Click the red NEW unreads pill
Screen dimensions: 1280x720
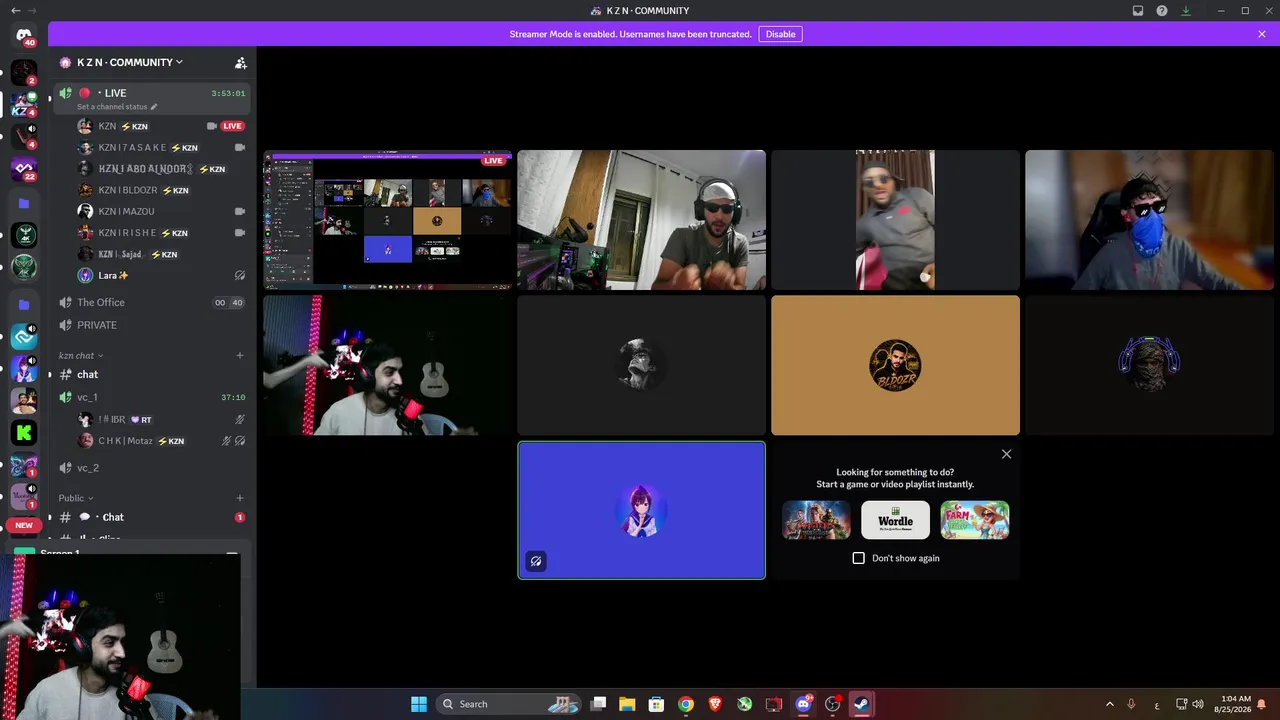pos(24,525)
